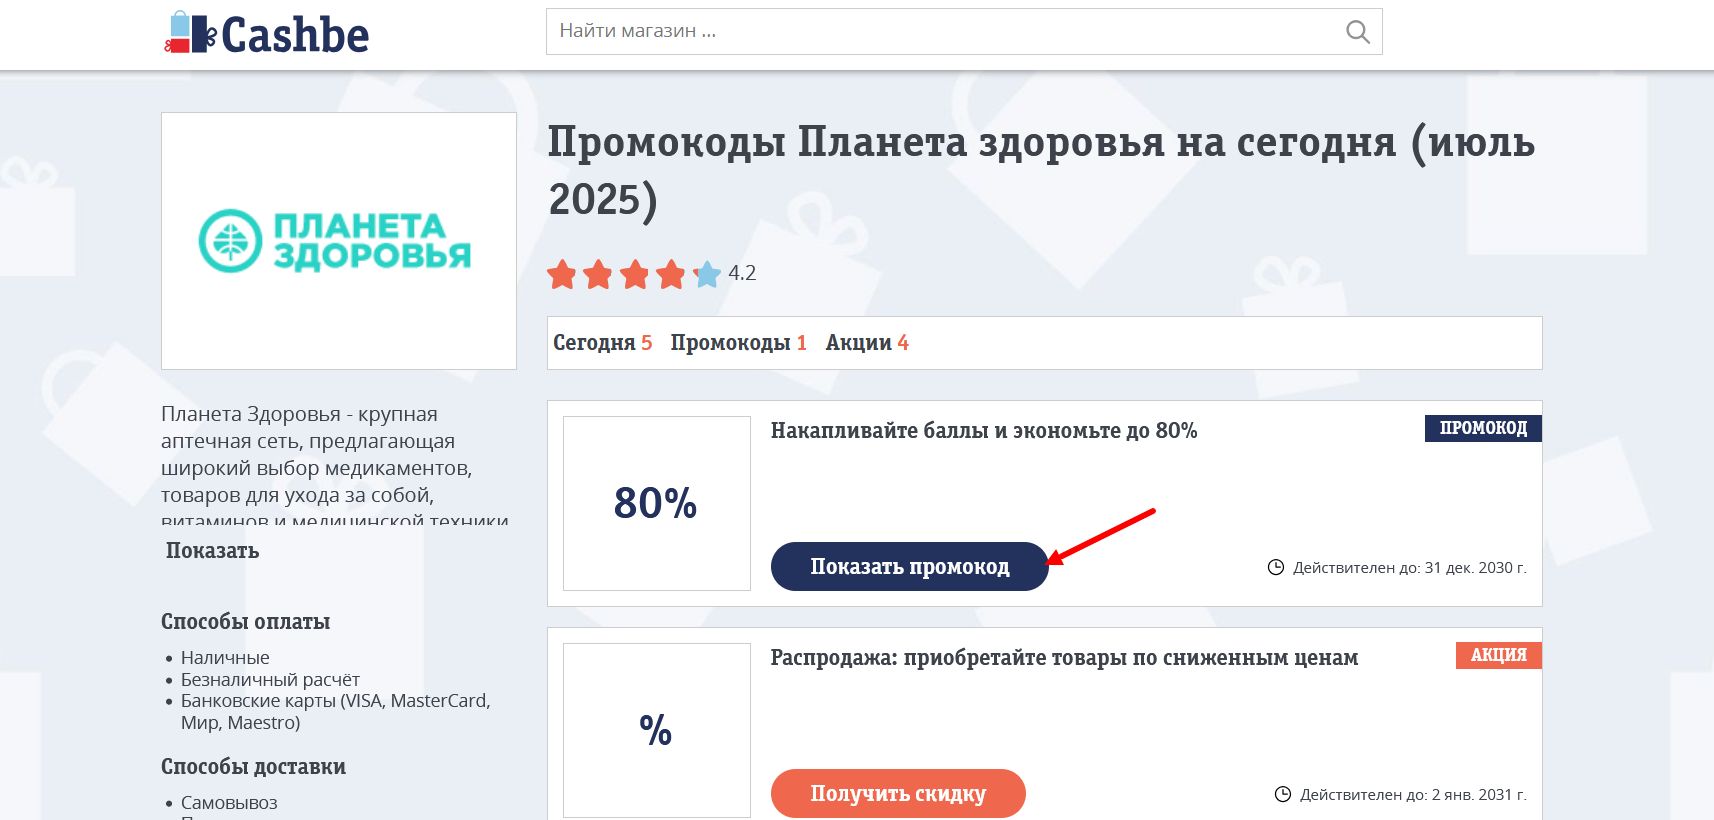Image resolution: width=1714 pixels, height=820 pixels.
Task: Switch to the 'Акции 4' tab
Action: pyautogui.click(x=867, y=343)
